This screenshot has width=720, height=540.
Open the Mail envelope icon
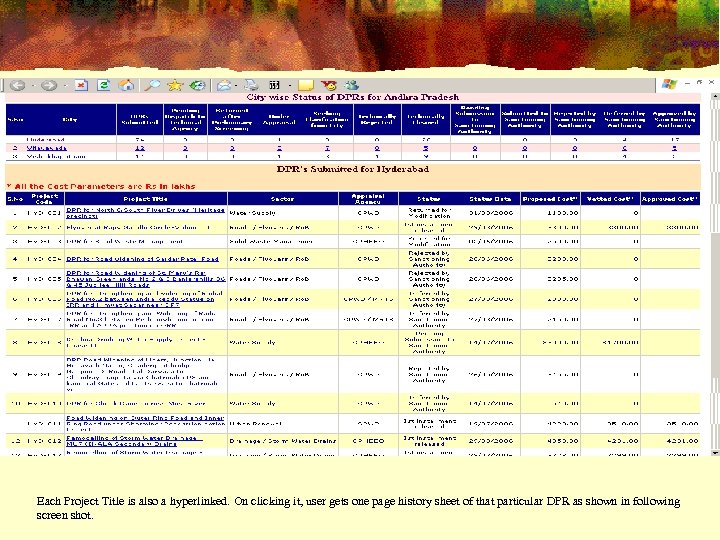224,85
